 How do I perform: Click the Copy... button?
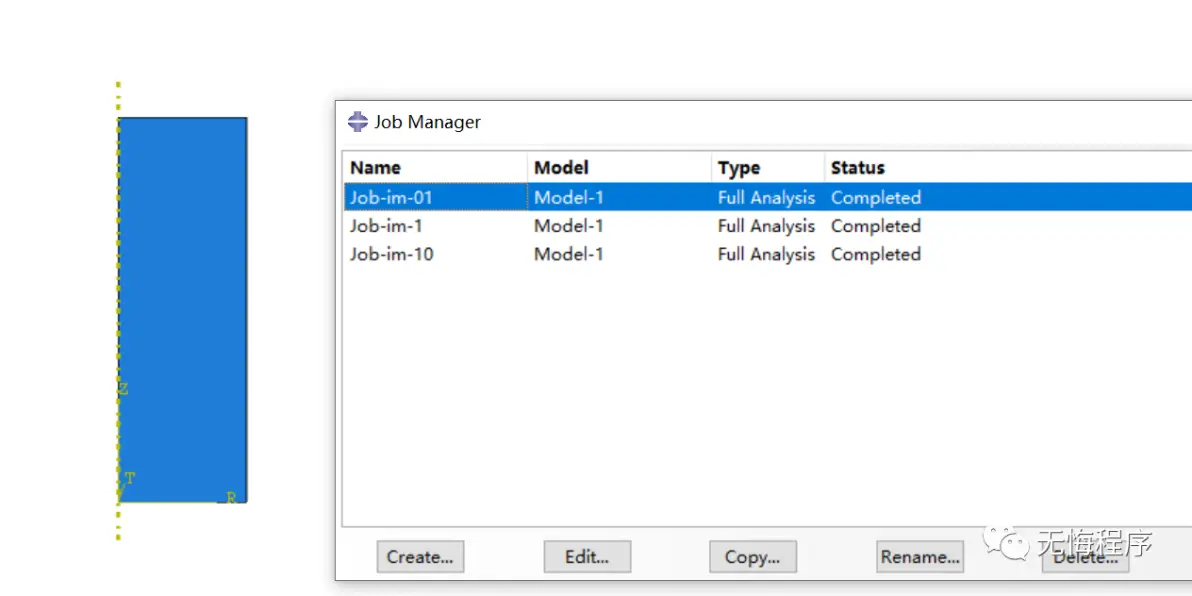click(x=752, y=557)
